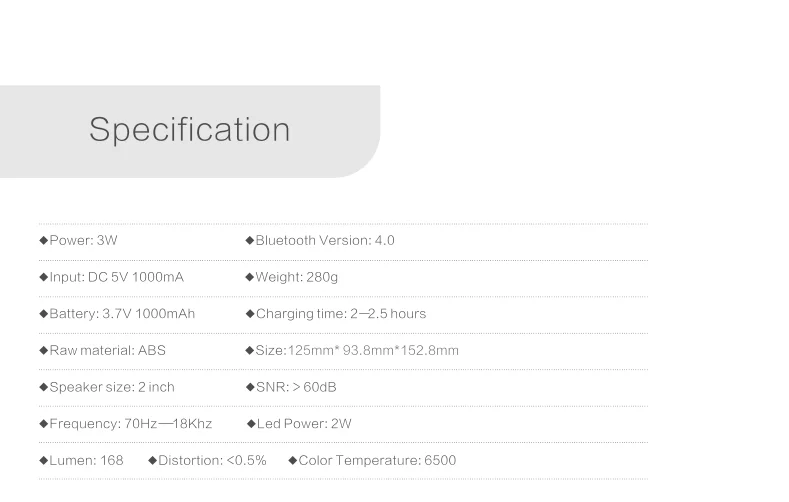Click the diamond bullet beside Lumen

coord(43,461)
